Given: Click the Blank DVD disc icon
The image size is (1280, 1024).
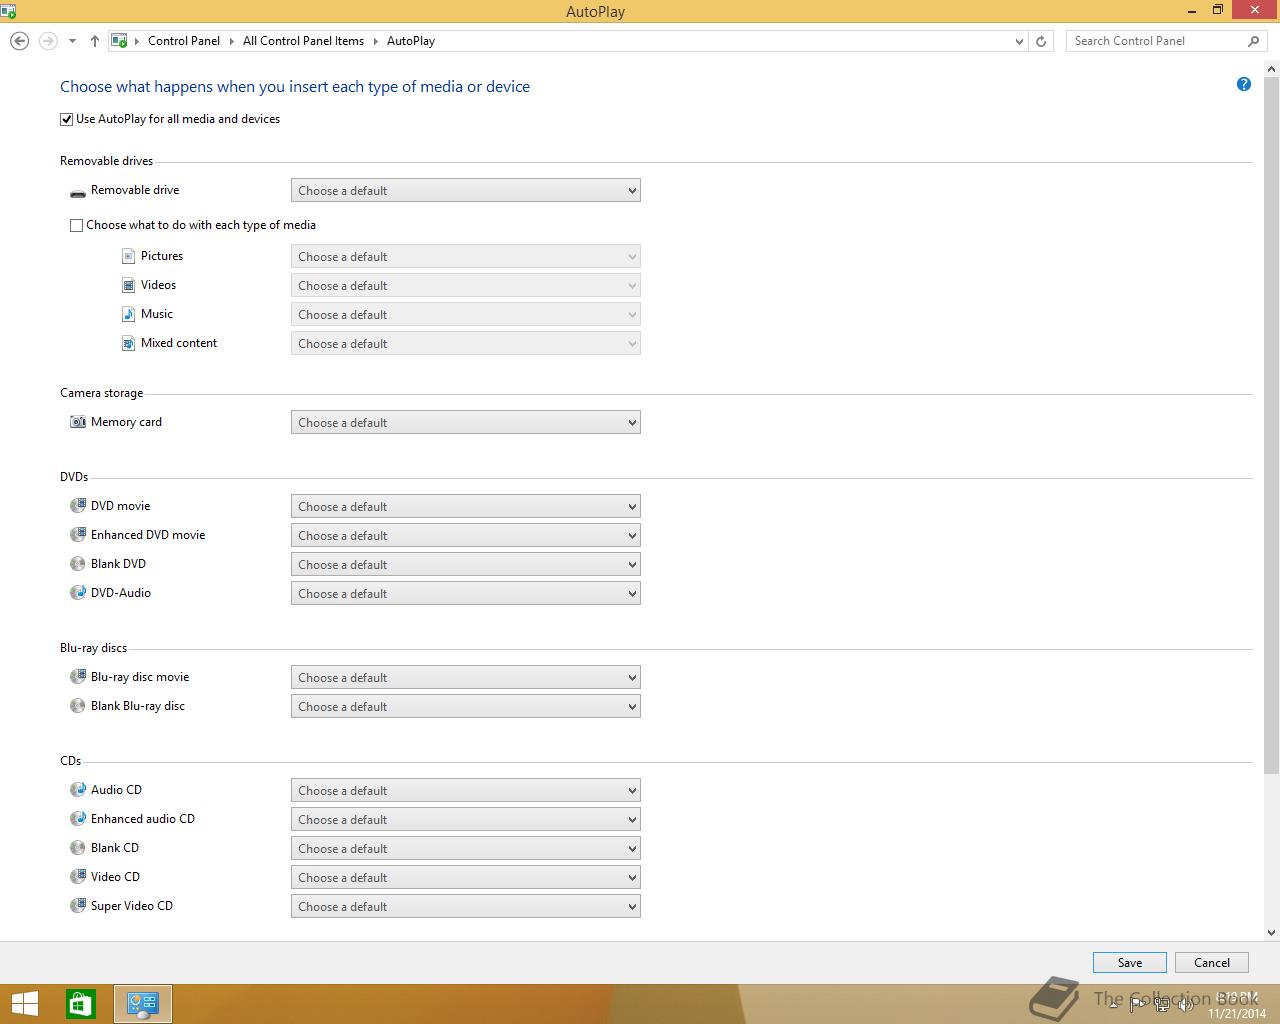Looking at the screenshot, I should (x=78, y=564).
